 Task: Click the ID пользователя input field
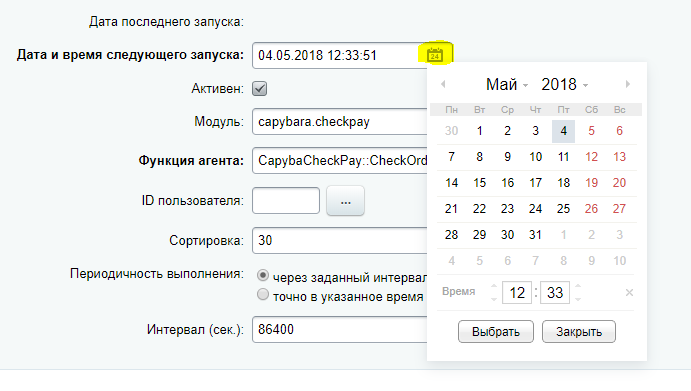pyautogui.click(x=286, y=201)
